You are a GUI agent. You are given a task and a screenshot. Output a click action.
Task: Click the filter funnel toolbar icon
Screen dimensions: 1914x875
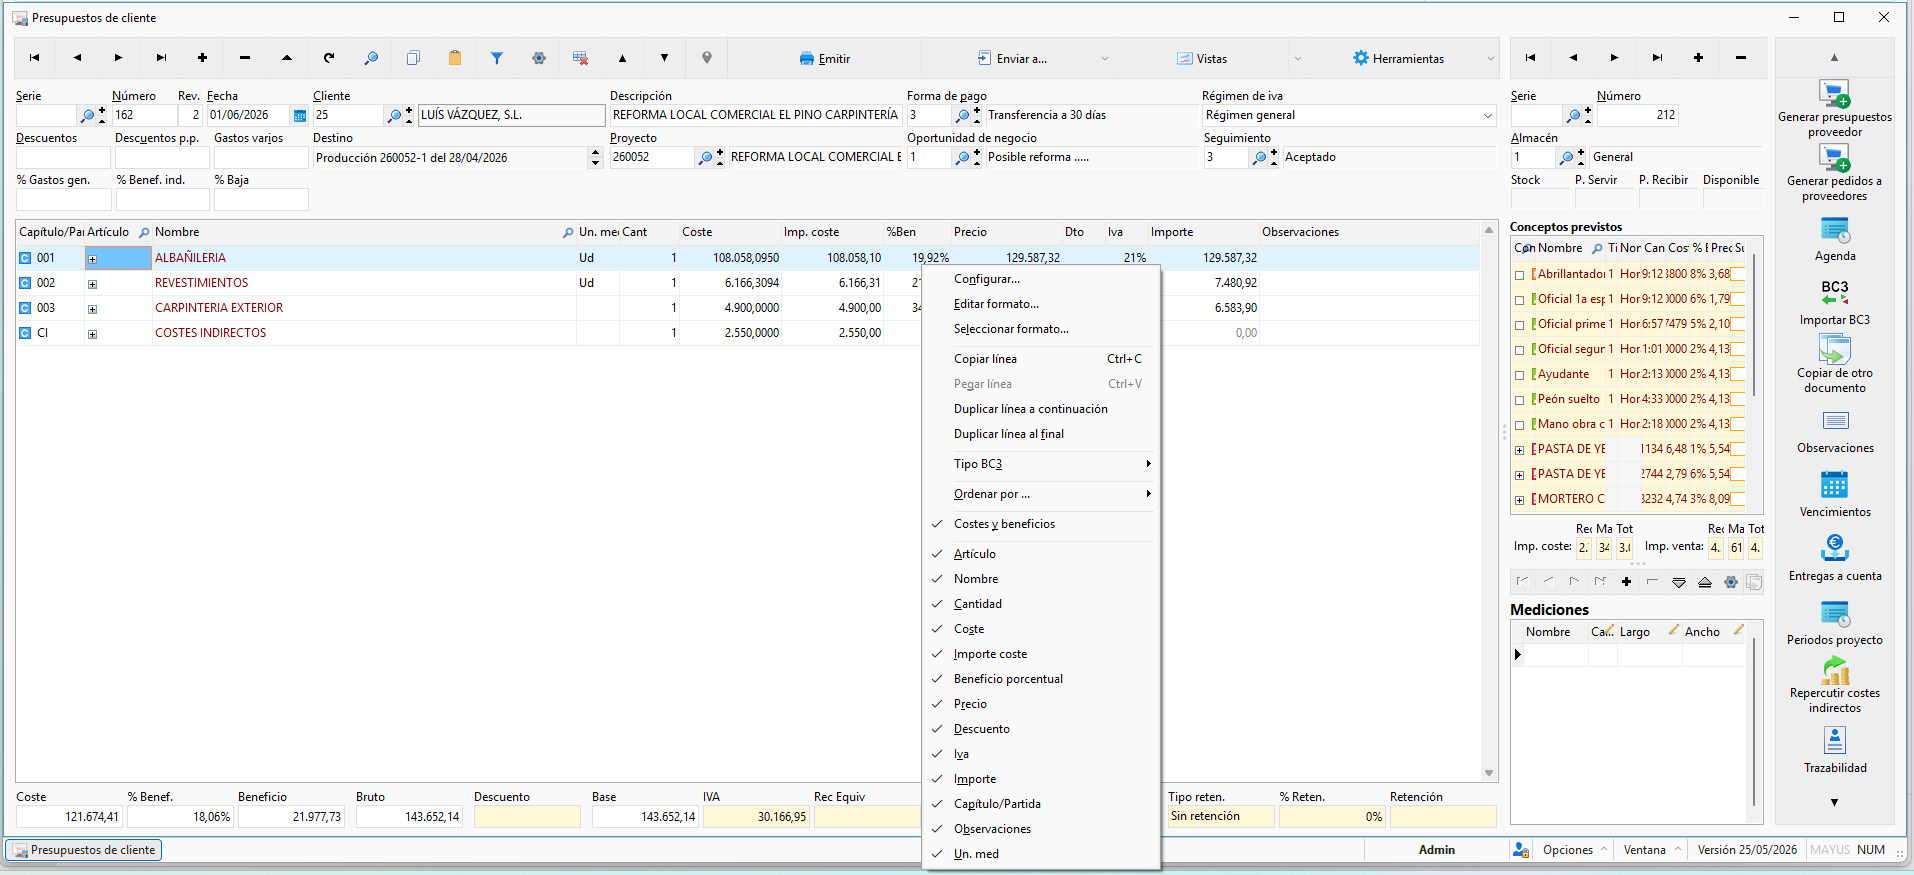point(497,58)
